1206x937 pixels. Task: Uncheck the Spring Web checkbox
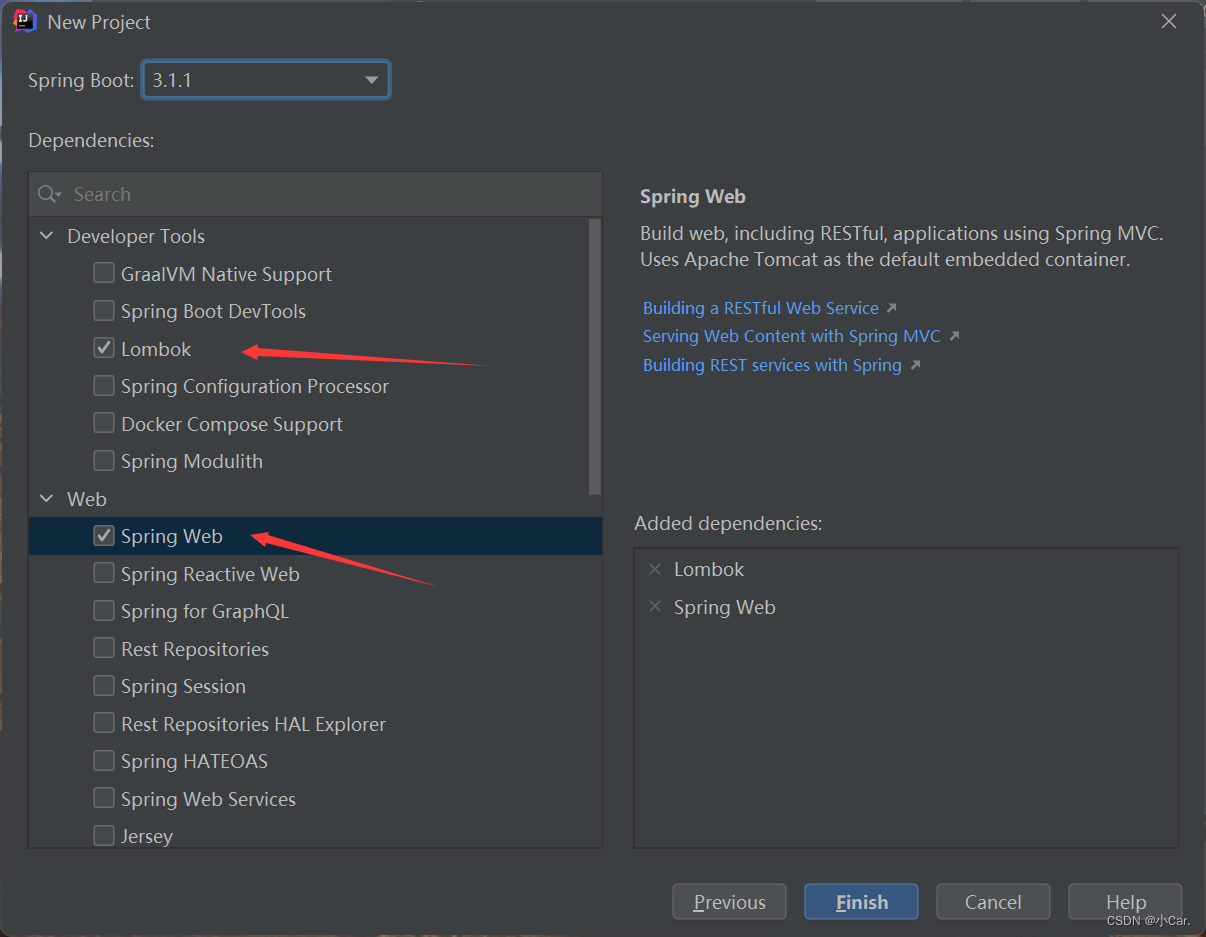(104, 536)
